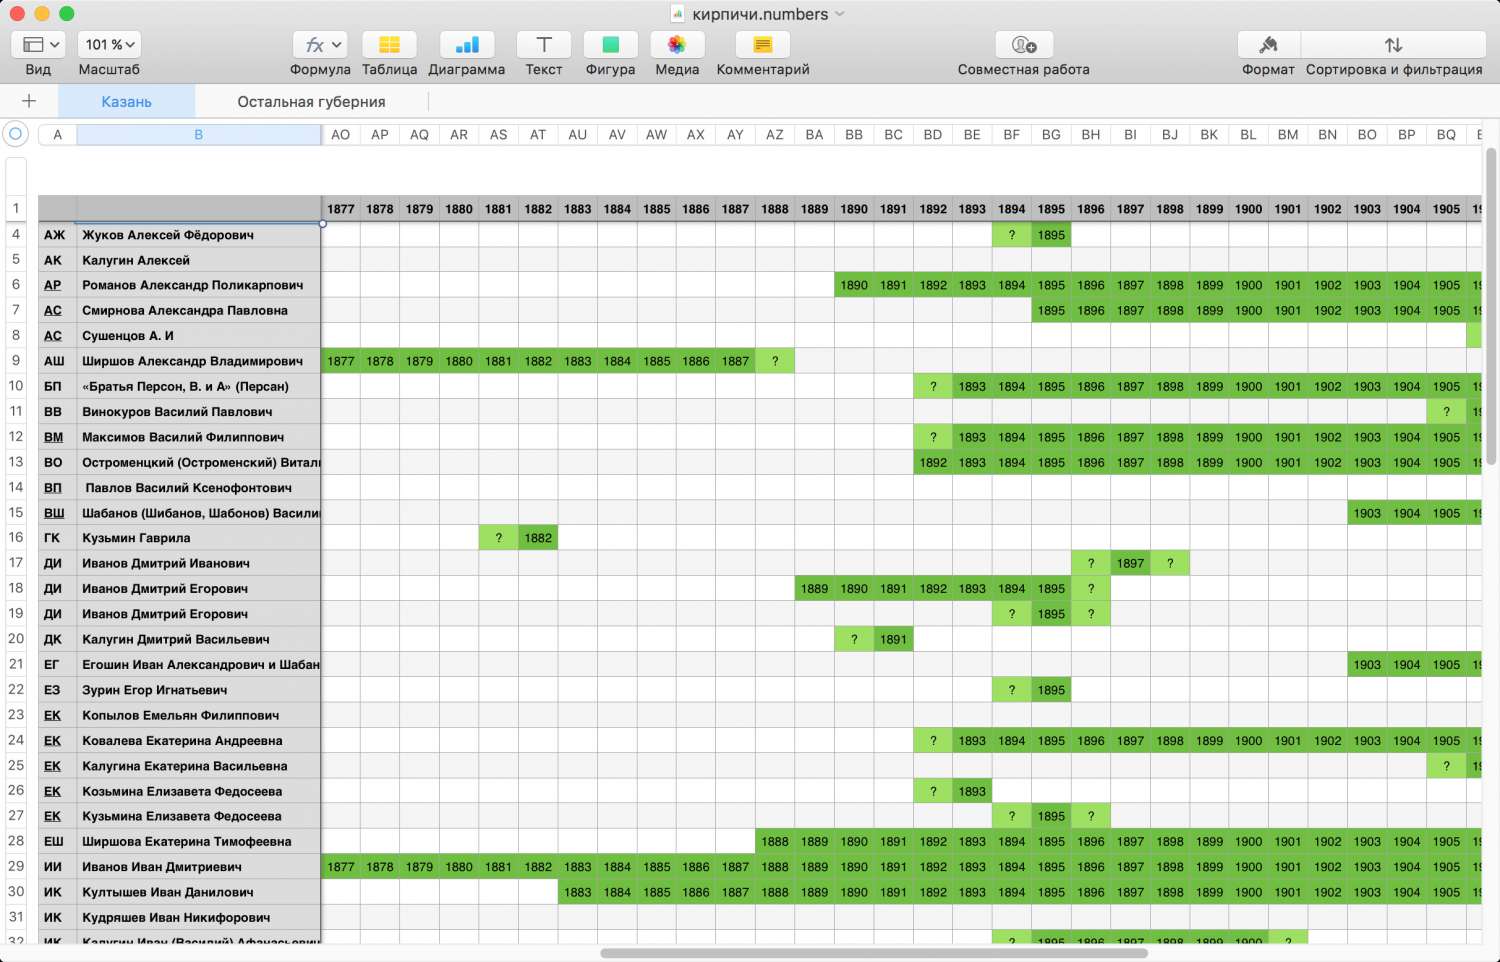
Task: Click cell Кузьмин Гаврила
Action: click(199, 538)
